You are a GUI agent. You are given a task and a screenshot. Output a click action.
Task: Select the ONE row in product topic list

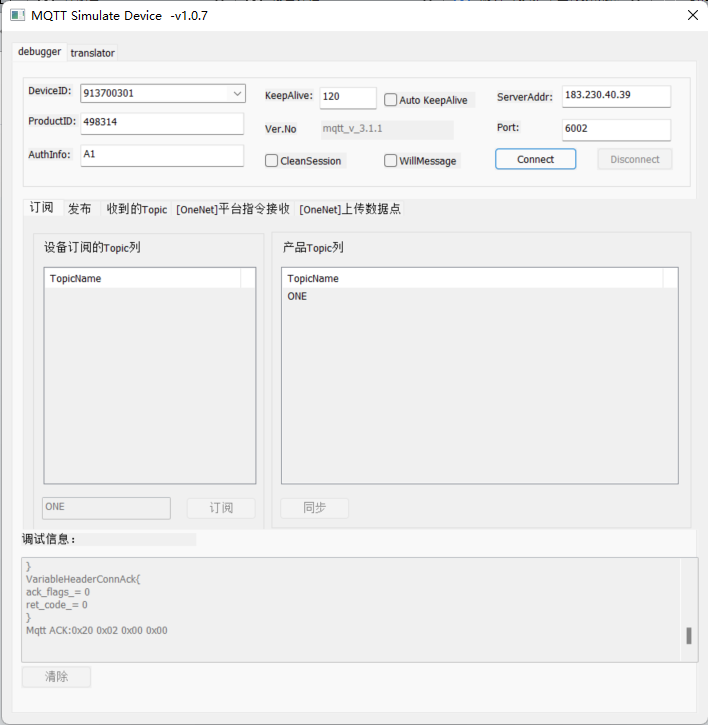click(480, 296)
